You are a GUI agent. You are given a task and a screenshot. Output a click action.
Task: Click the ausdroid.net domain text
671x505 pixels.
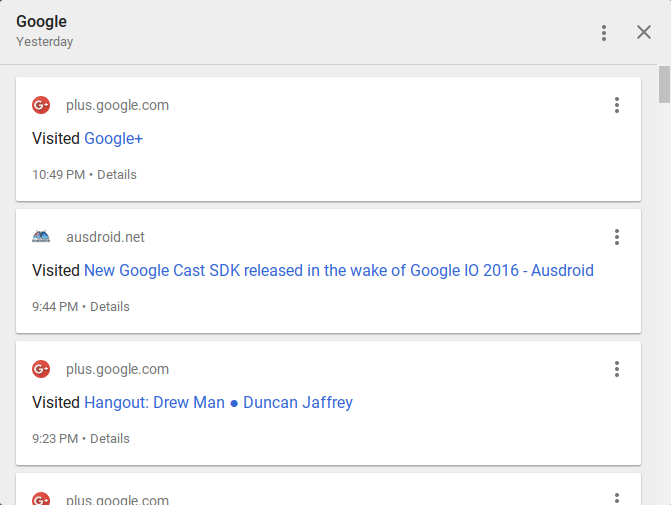click(105, 237)
